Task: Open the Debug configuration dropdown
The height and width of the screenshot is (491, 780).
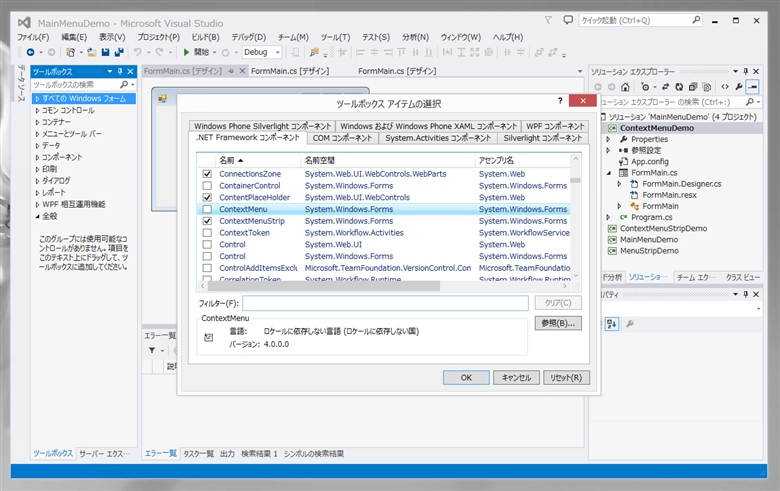Action: point(278,52)
